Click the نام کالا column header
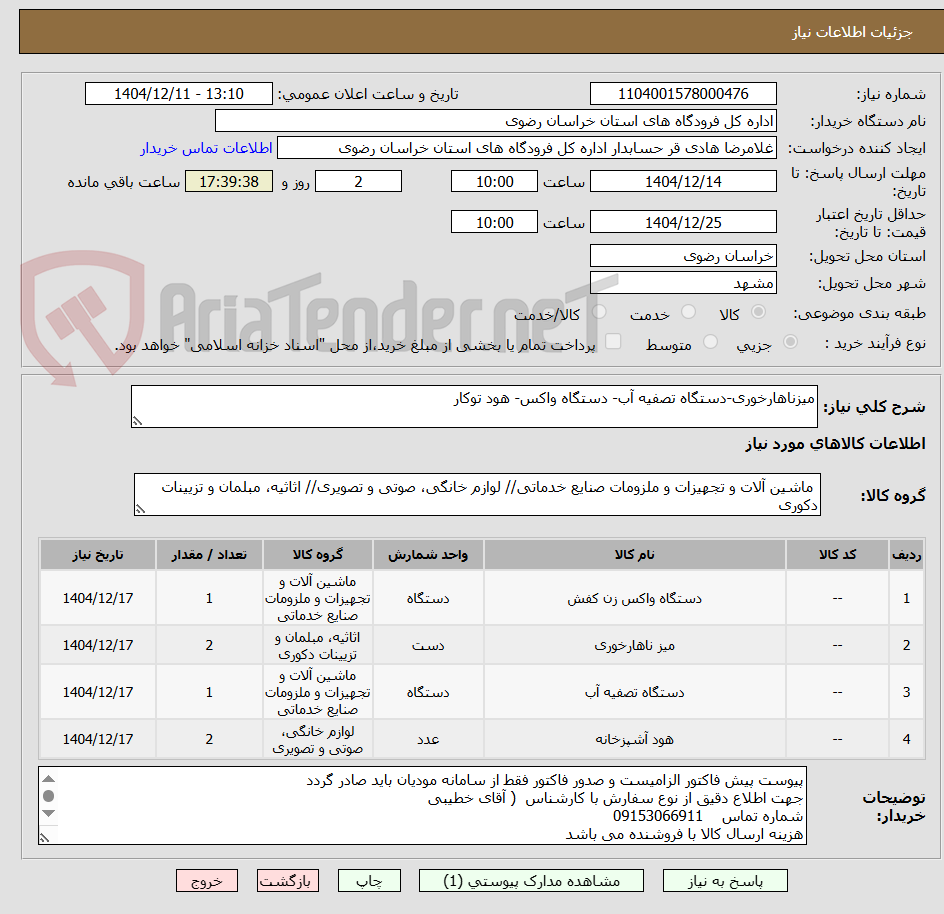Viewport: 944px width, 914px height. click(x=635, y=555)
